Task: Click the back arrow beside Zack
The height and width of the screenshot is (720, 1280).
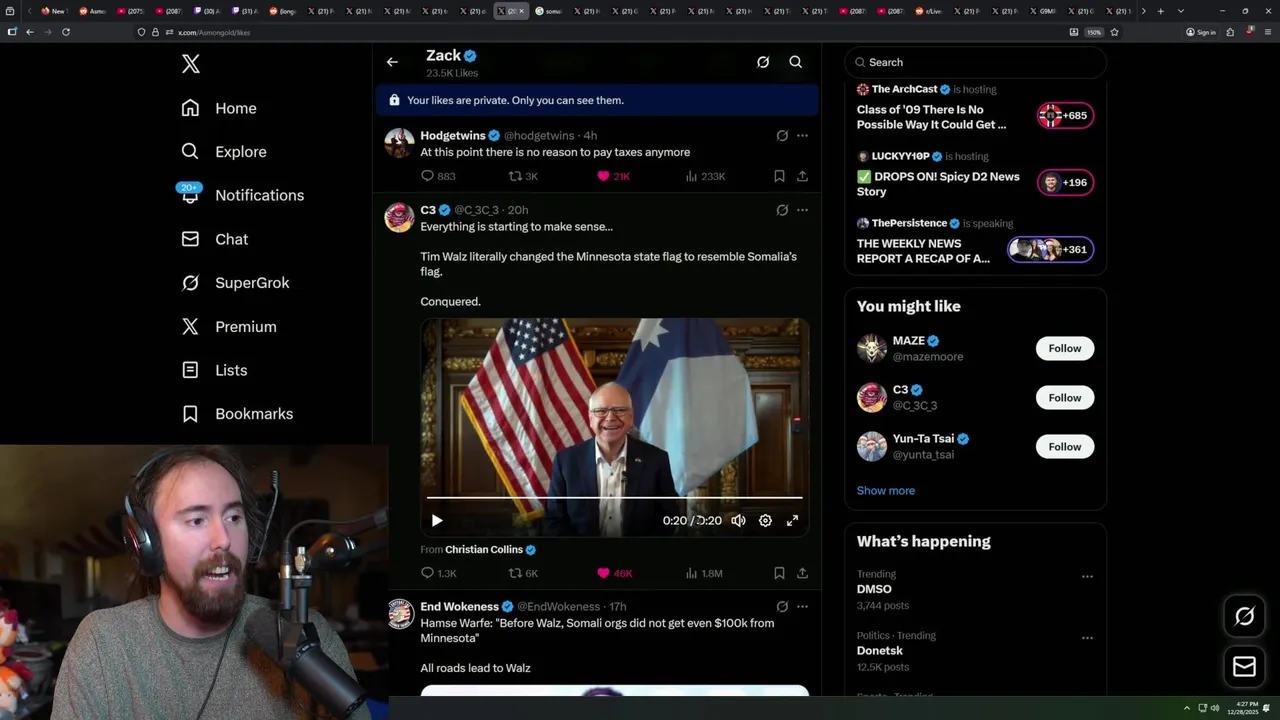Action: click(x=392, y=62)
